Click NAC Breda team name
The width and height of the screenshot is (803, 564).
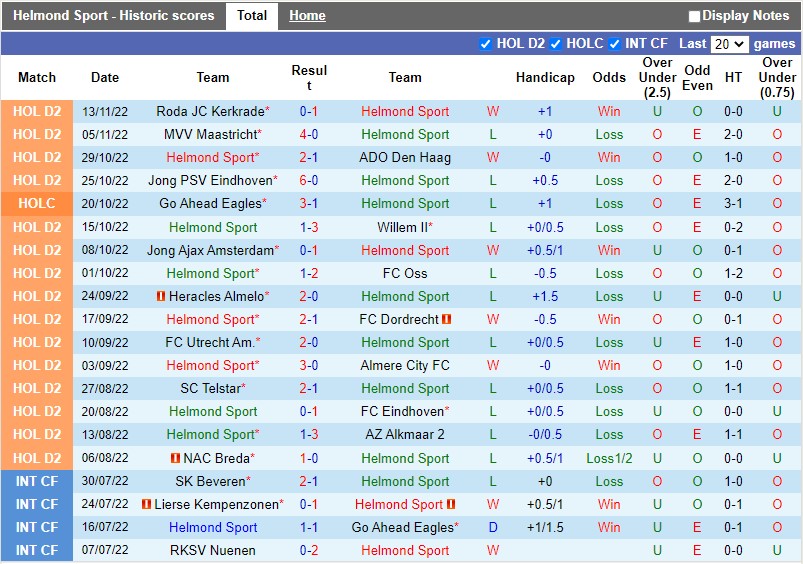pyautogui.click(x=217, y=458)
